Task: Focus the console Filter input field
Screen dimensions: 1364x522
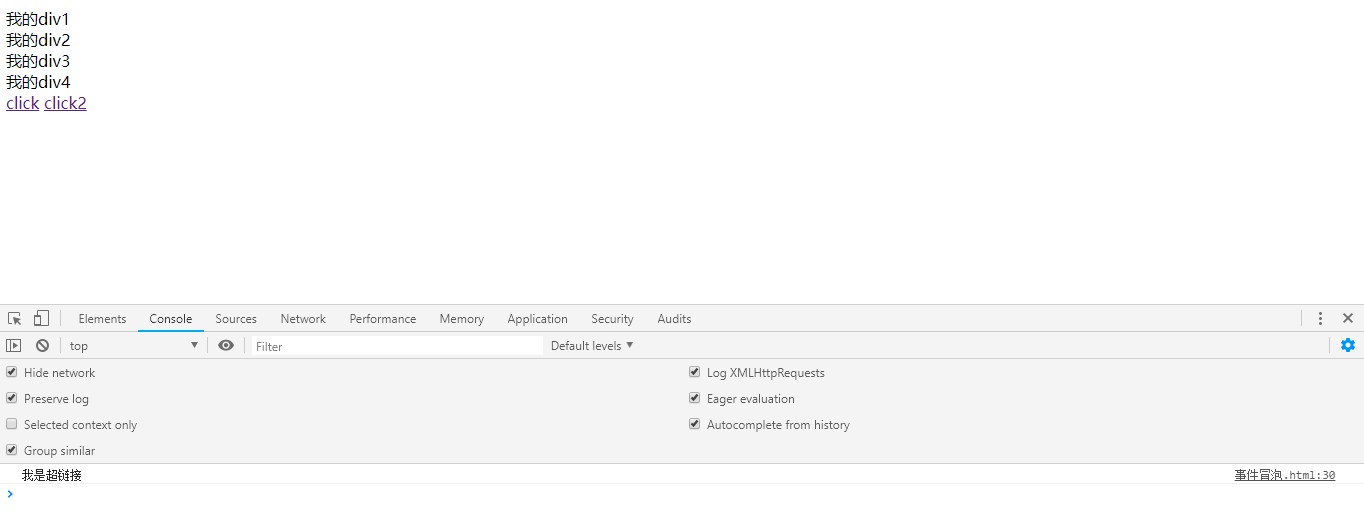Action: (x=396, y=345)
